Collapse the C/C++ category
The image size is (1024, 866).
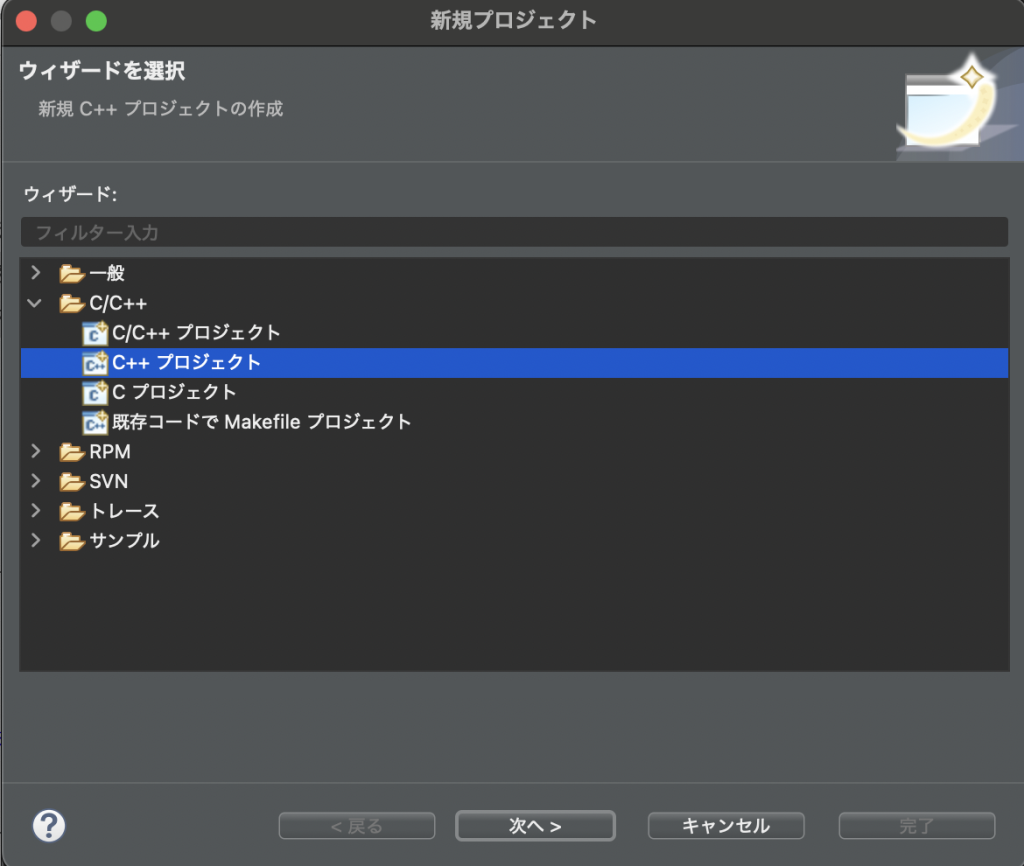coord(36,303)
